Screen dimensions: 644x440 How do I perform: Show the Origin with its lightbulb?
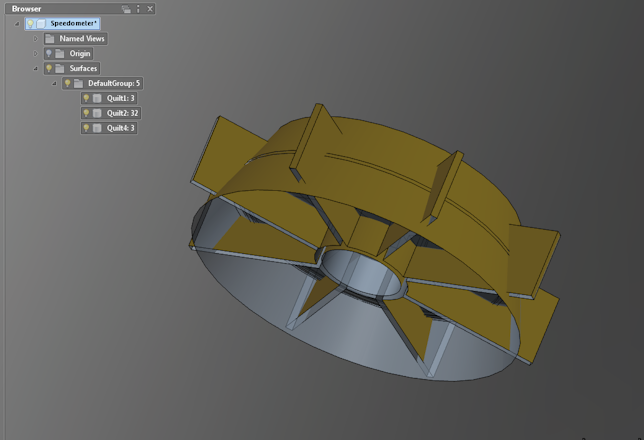point(49,53)
